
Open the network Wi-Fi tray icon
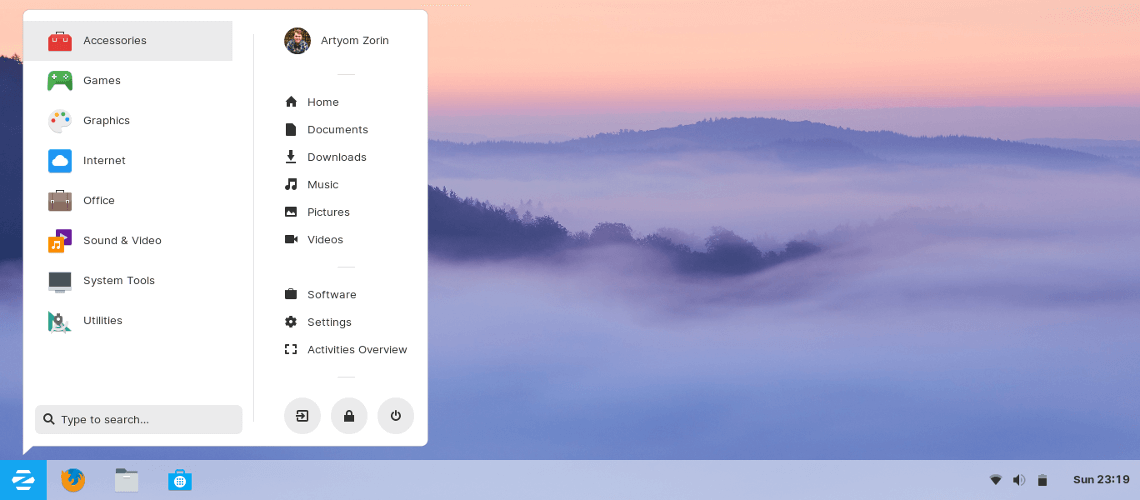(x=995, y=480)
